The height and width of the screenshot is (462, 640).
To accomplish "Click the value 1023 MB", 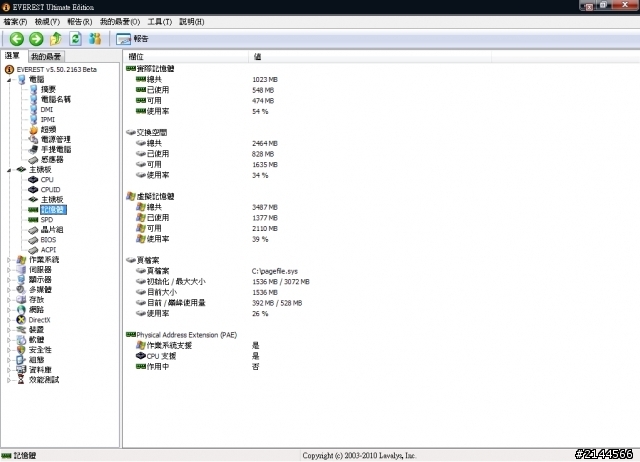I will click(265, 80).
